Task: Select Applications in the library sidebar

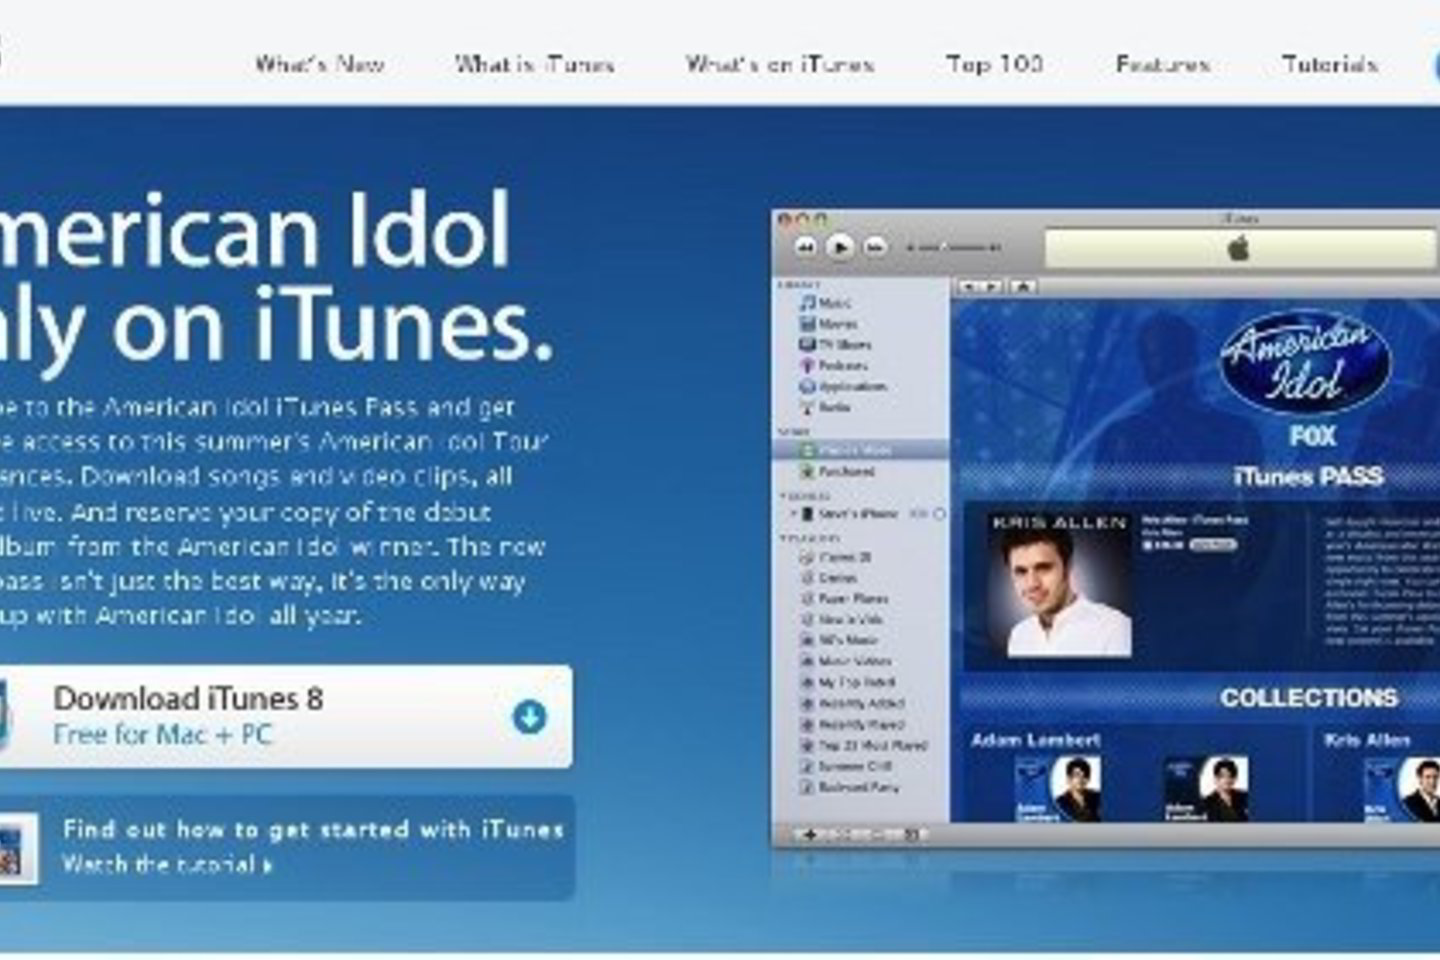Action: coord(842,386)
